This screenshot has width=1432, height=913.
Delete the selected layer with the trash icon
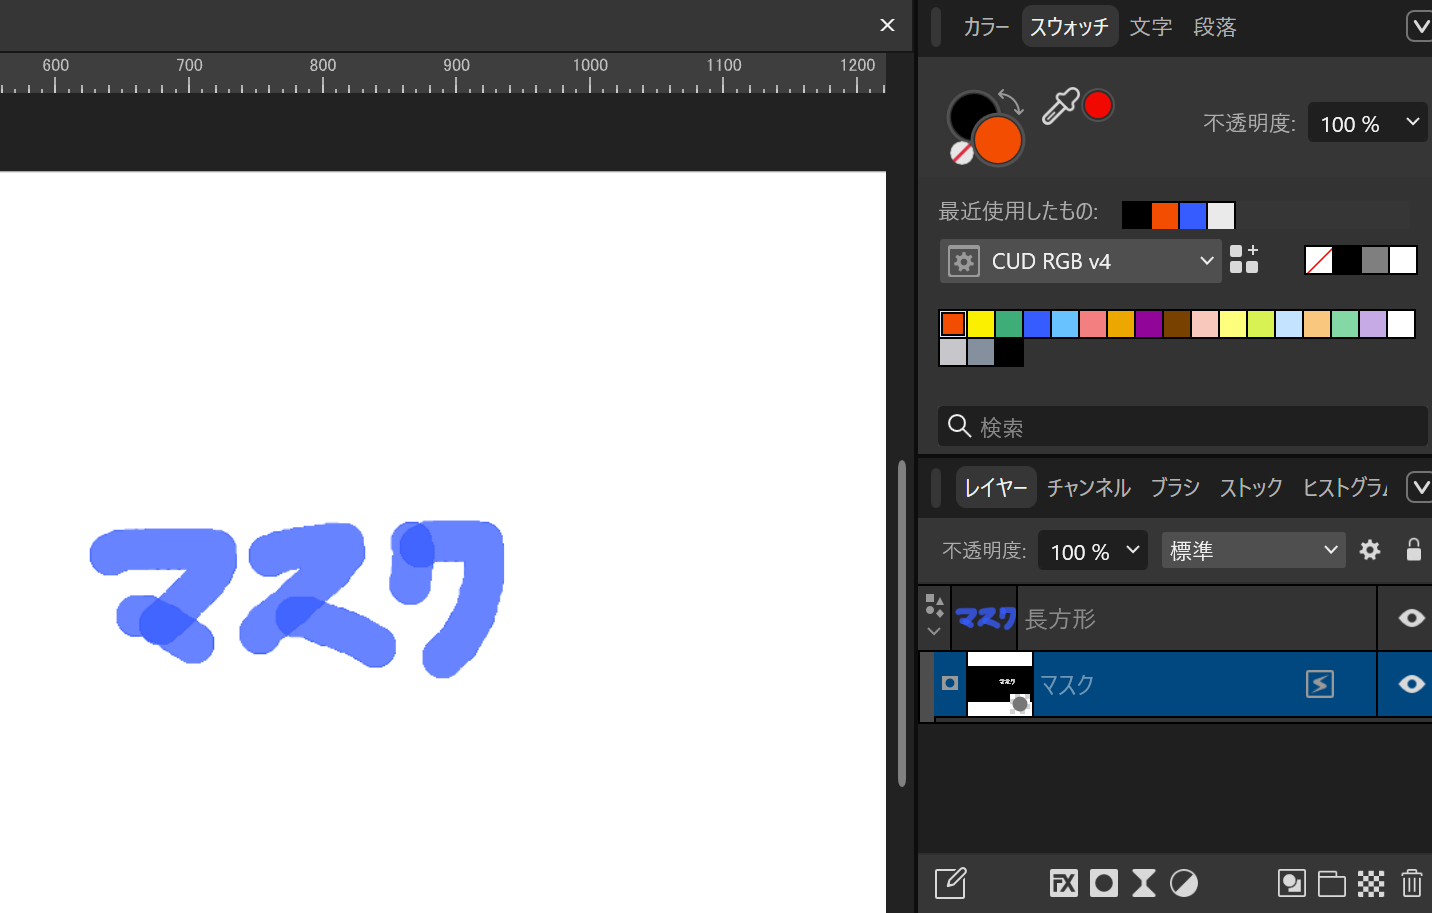[x=1412, y=883]
